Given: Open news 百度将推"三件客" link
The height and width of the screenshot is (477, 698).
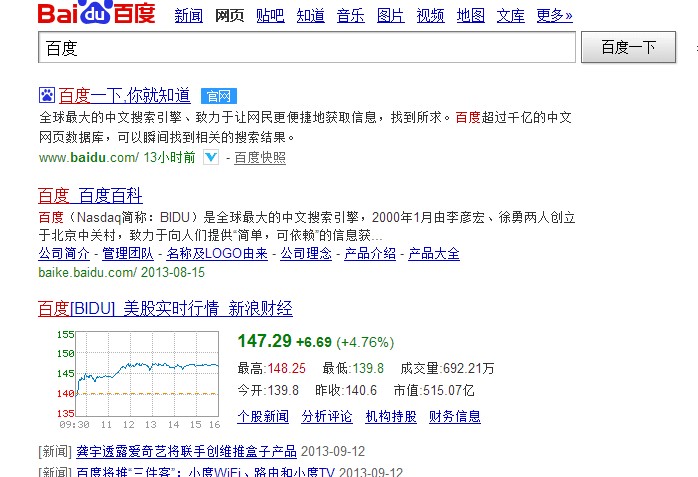Looking at the screenshot, I should [205, 472].
